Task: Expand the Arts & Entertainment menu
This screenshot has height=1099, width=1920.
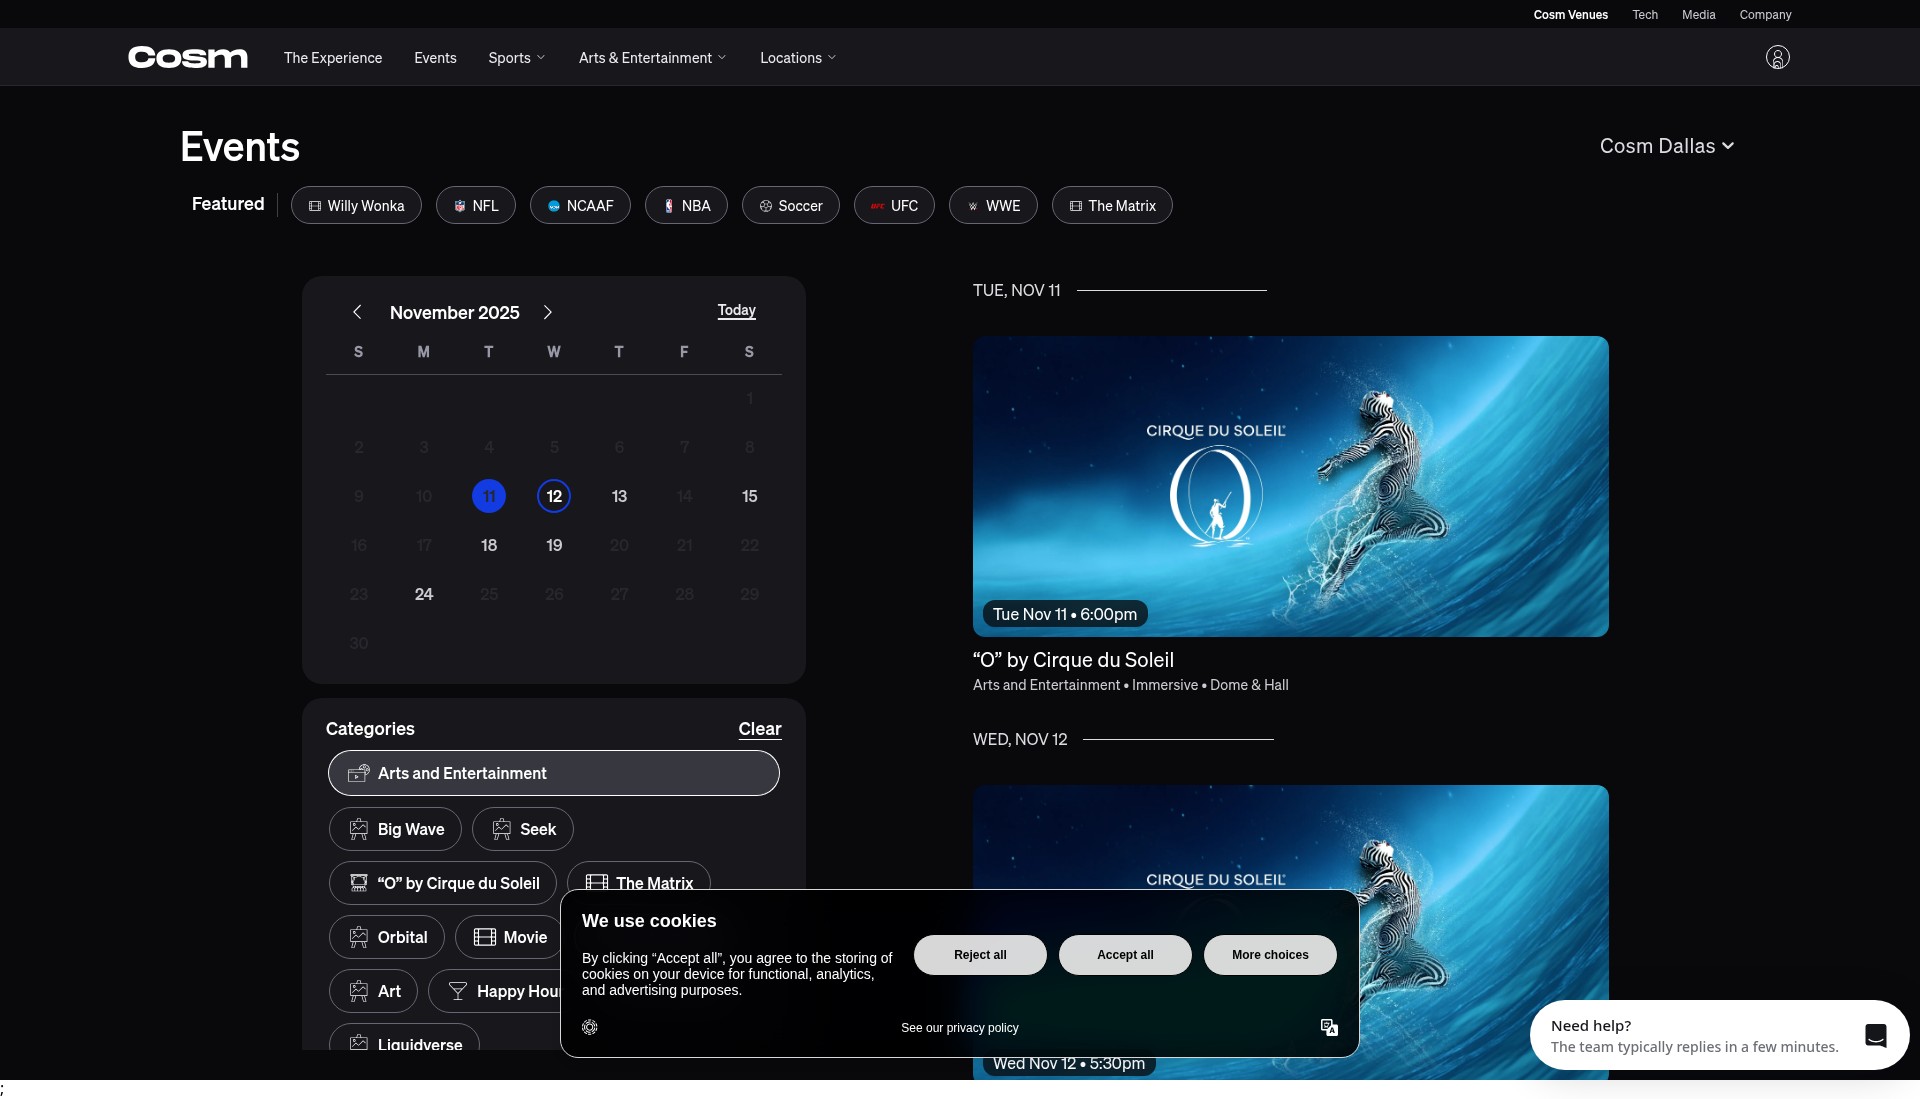Action: pos(652,58)
